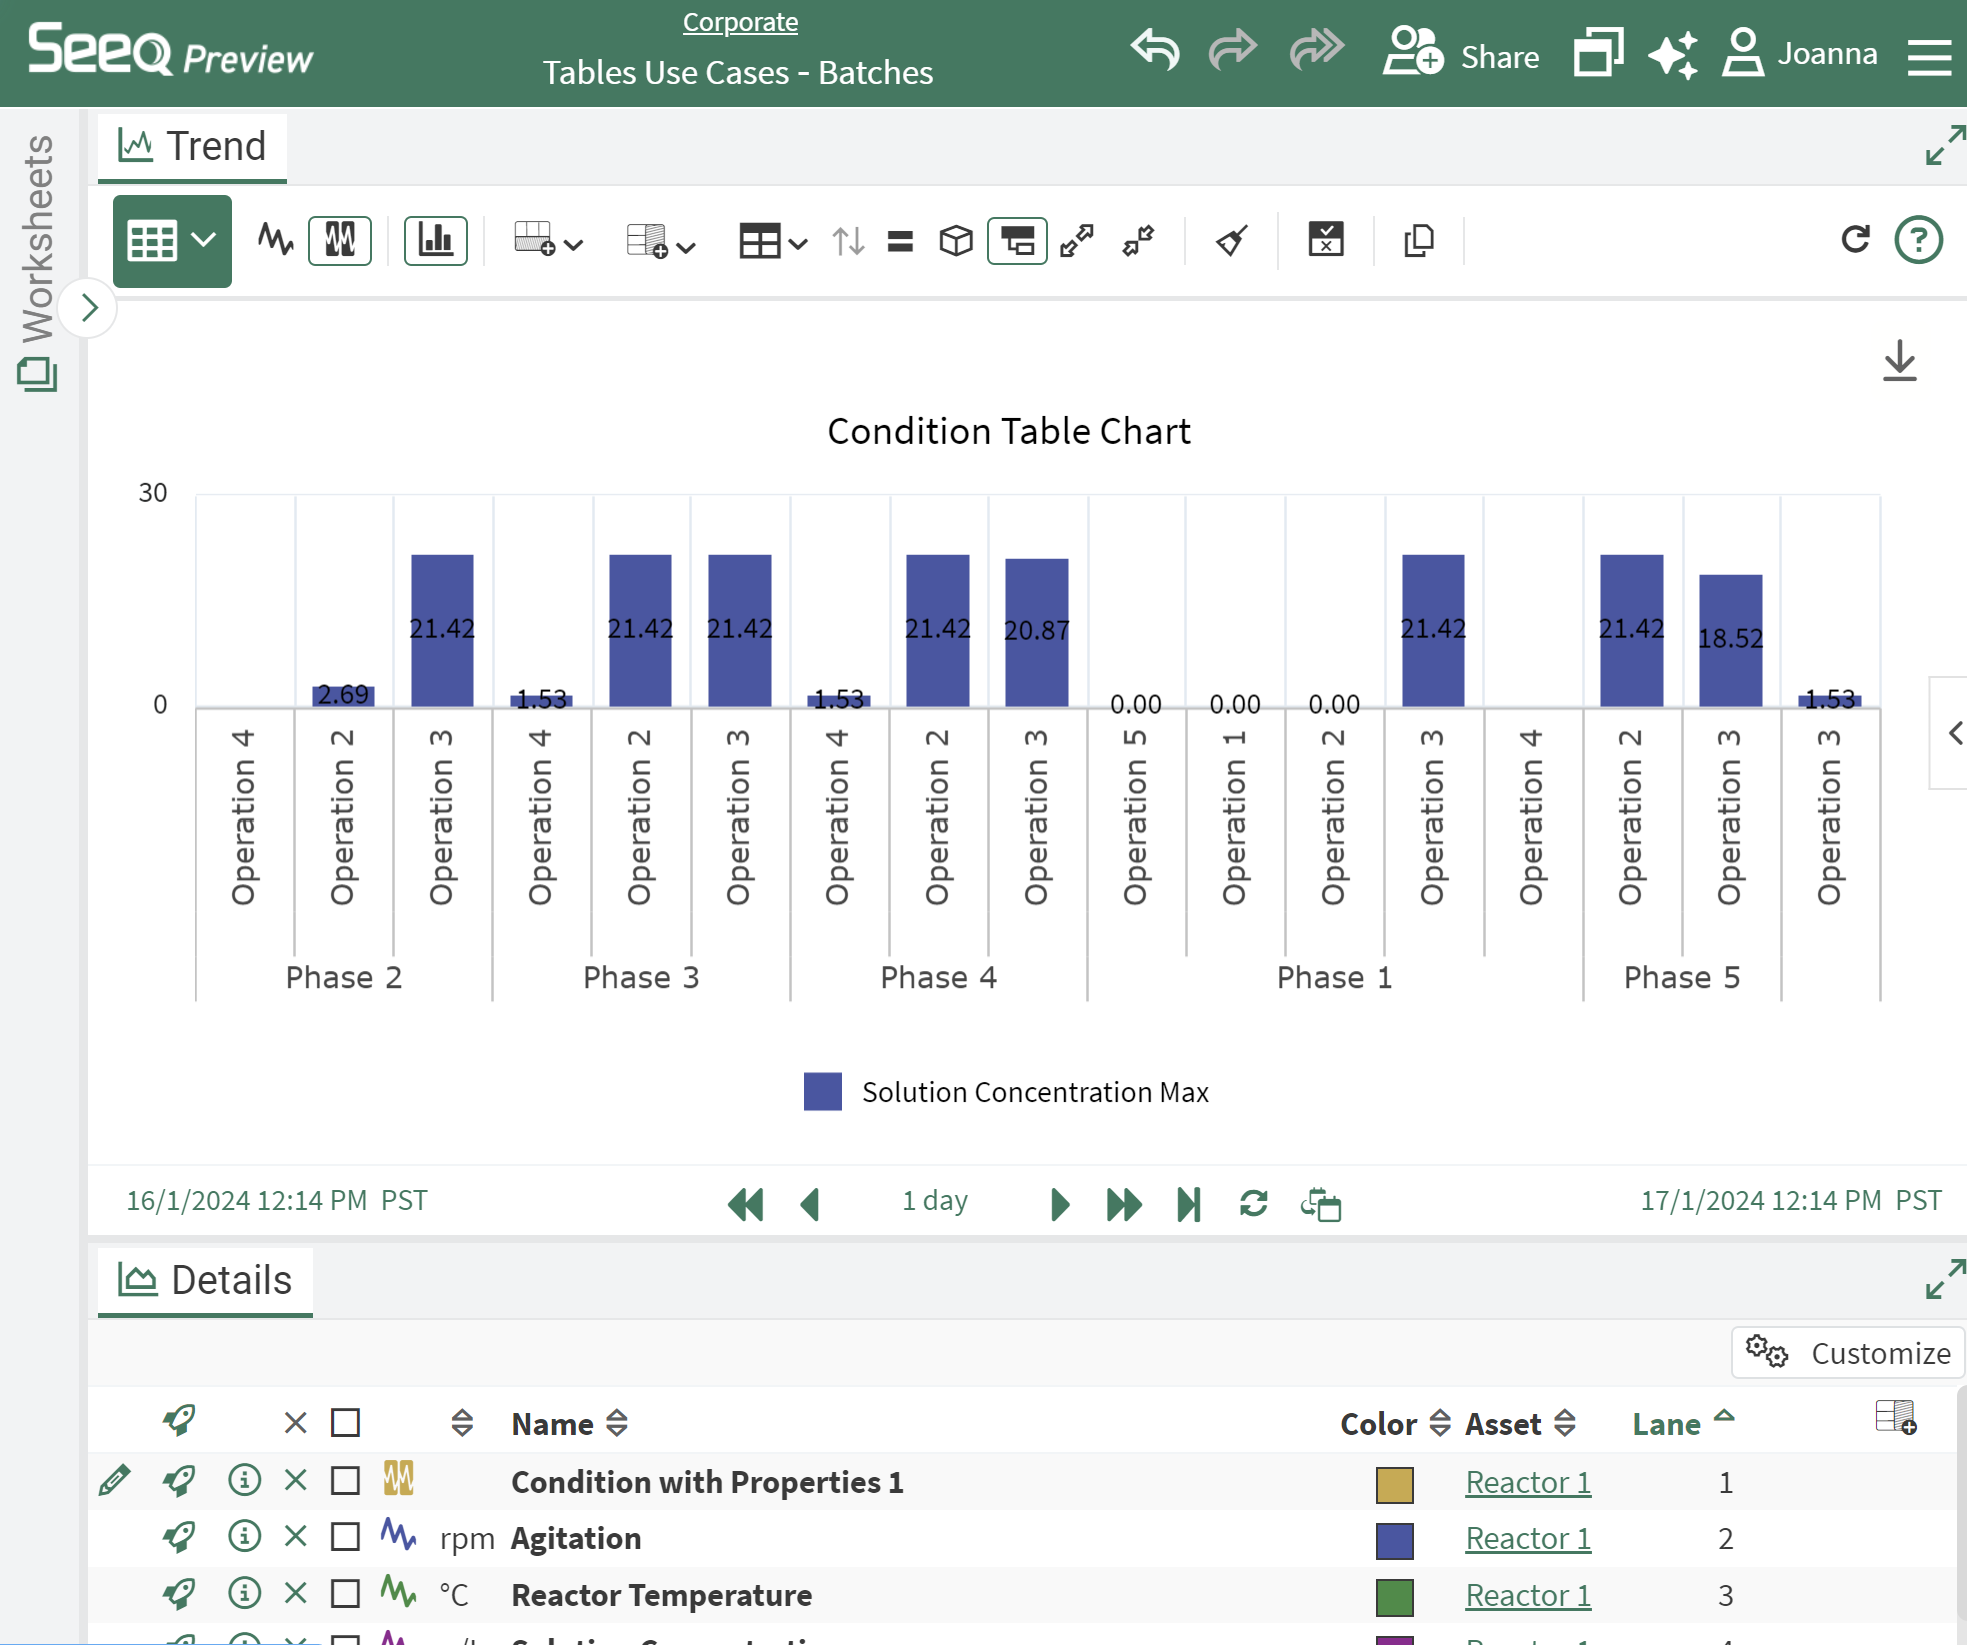Screen dimensions: 1967x1645
Task: Click the add column icon in Details header
Action: point(1895,1417)
